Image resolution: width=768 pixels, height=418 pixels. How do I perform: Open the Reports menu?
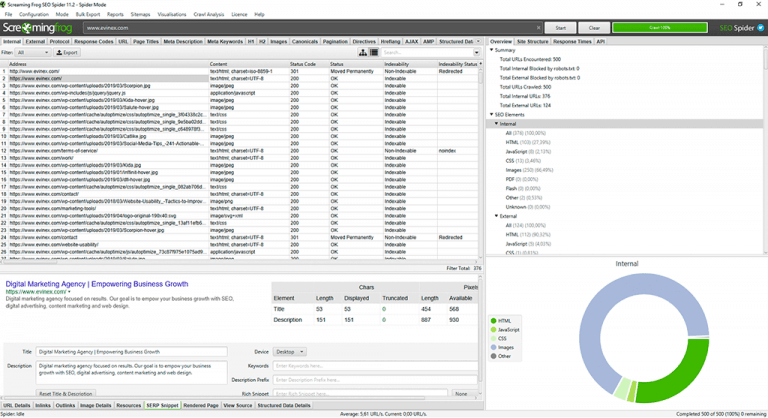115,14
